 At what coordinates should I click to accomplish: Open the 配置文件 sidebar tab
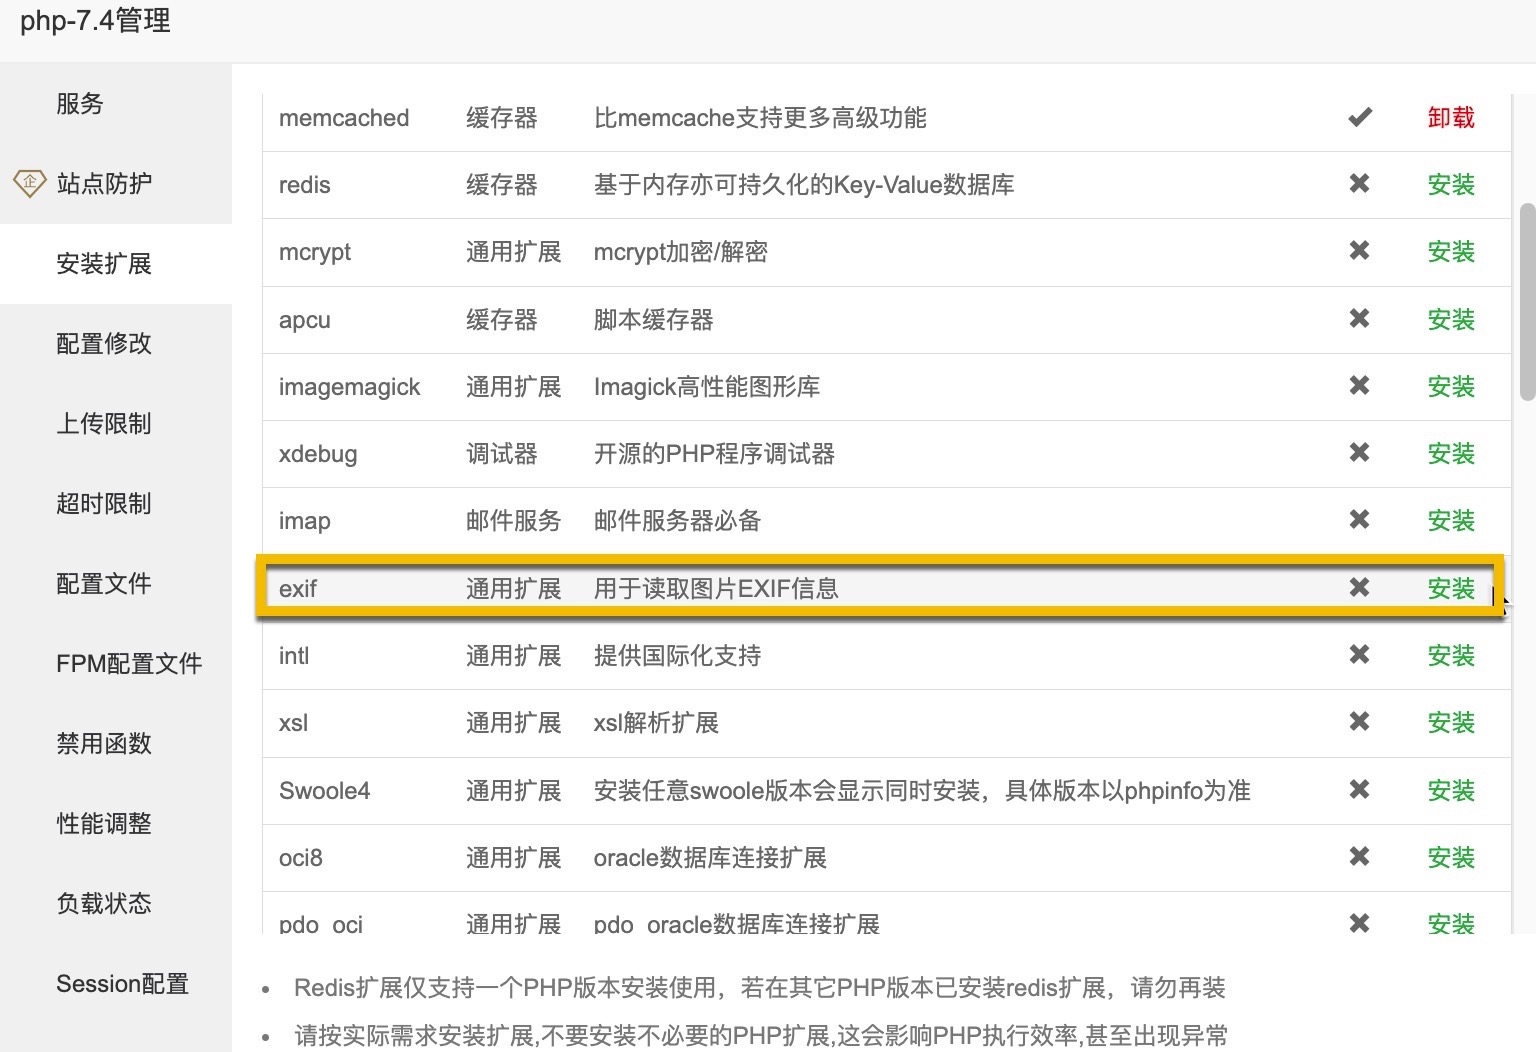click(x=116, y=584)
